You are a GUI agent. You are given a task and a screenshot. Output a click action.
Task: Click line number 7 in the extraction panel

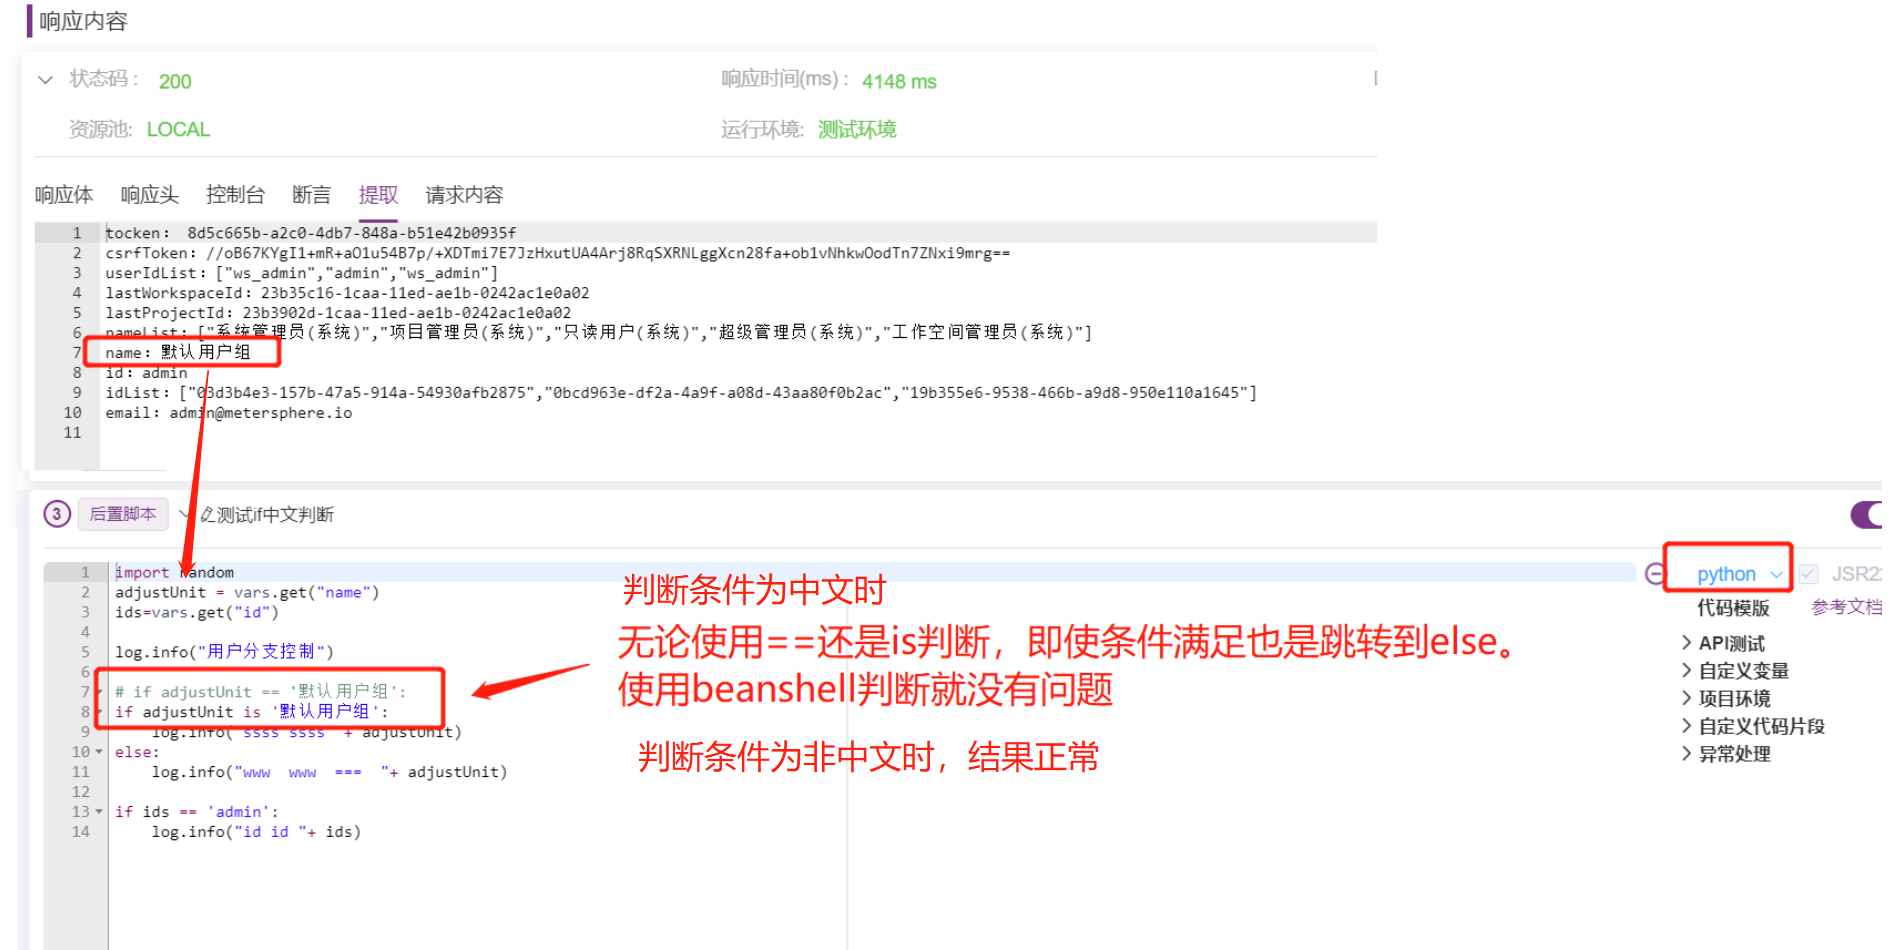[x=77, y=352]
